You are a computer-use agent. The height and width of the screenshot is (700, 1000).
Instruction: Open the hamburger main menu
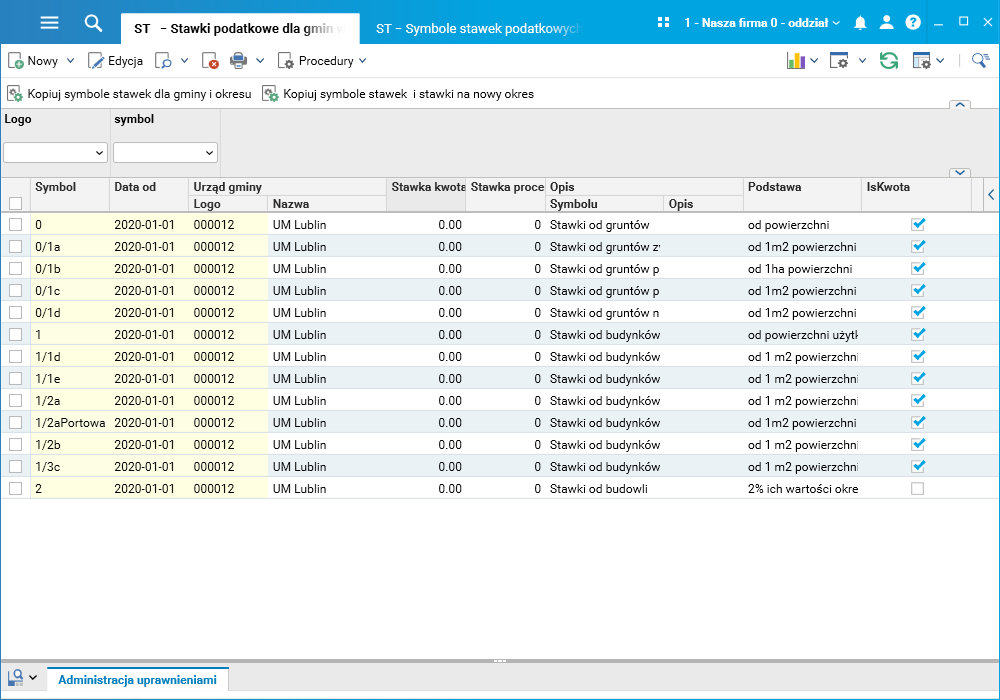[x=49, y=22]
